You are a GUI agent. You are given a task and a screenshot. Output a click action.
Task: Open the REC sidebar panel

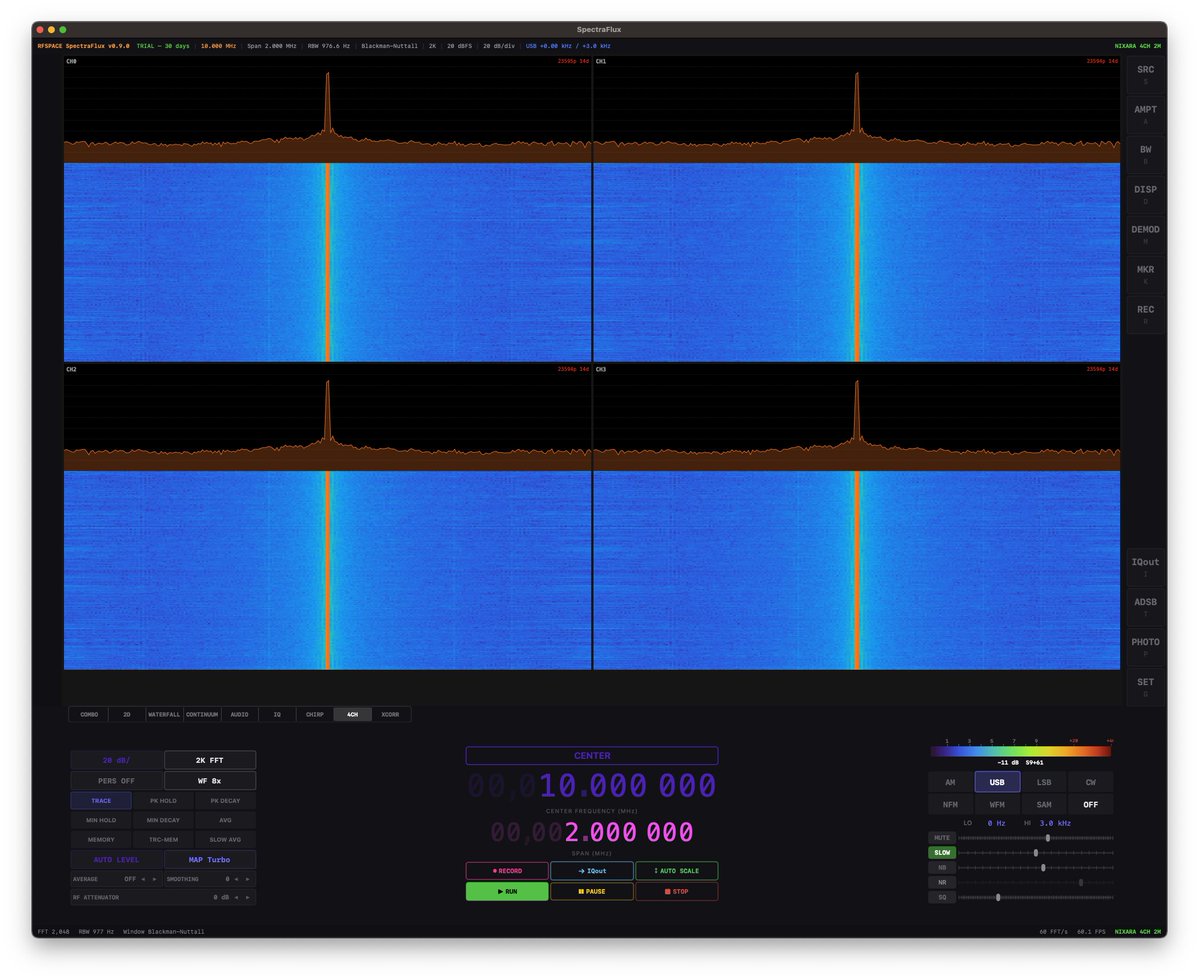point(1145,315)
